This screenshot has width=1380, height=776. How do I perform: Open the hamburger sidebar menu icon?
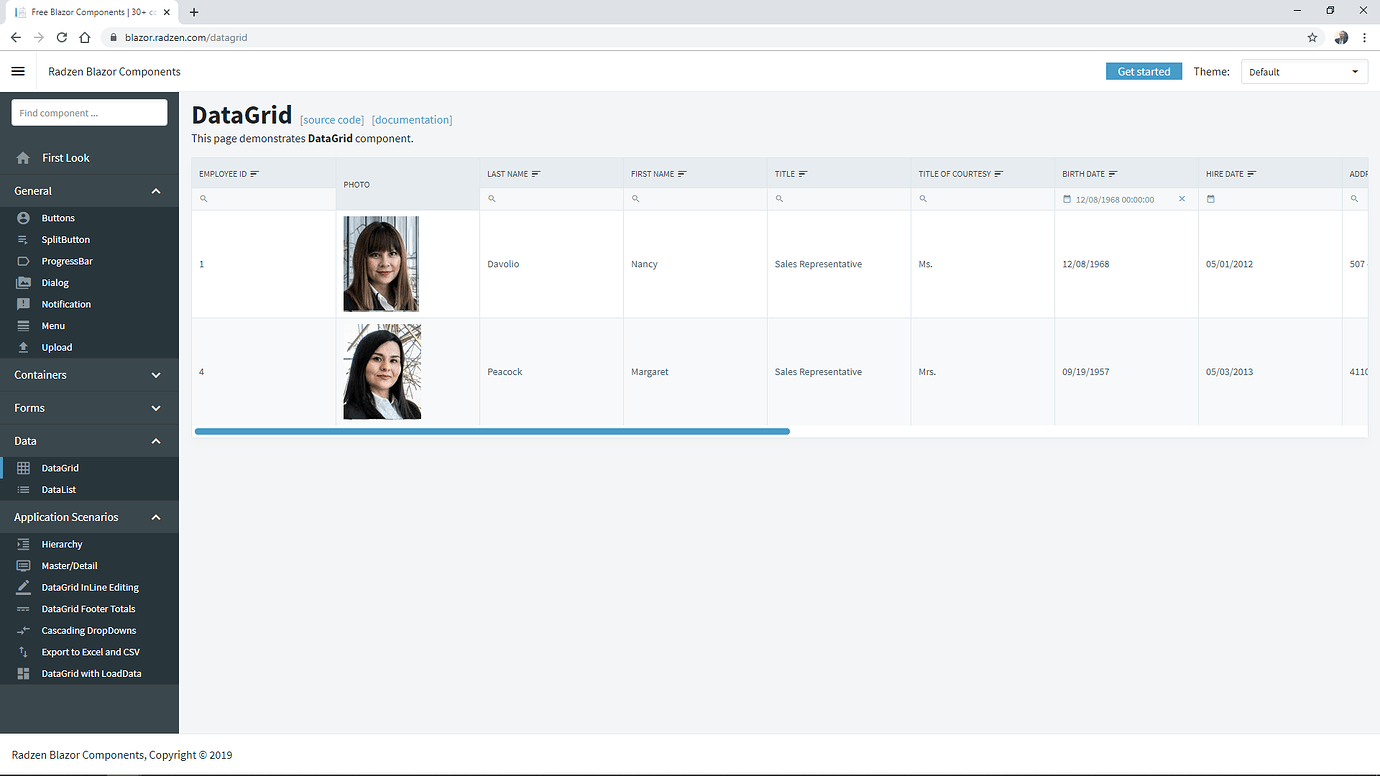click(x=18, y=72)
